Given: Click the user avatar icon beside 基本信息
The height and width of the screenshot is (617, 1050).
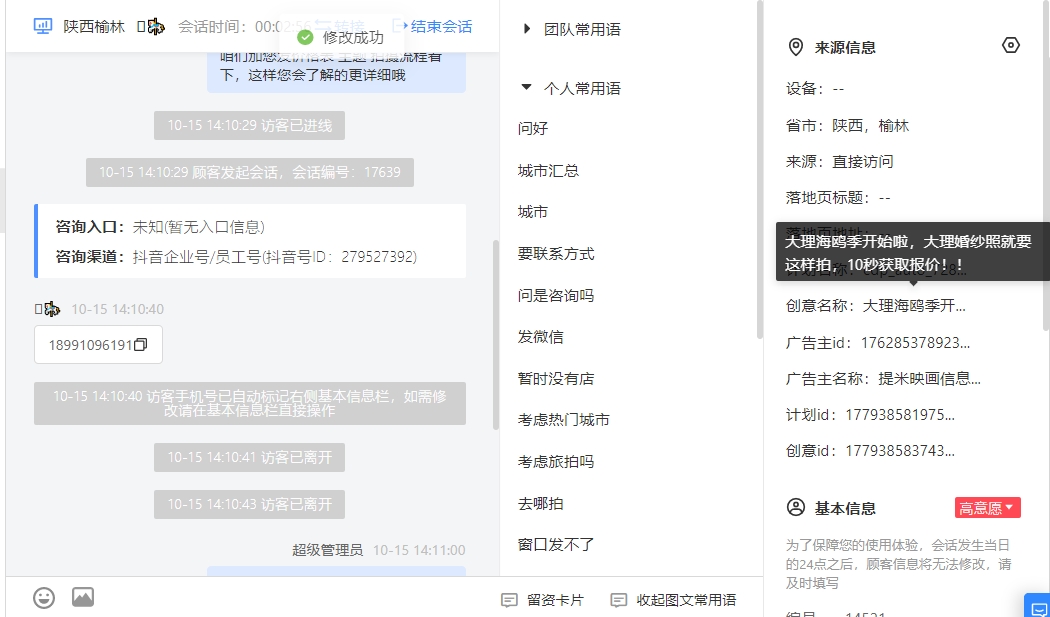Looking at the screenshot, I should tap(796, 507).
